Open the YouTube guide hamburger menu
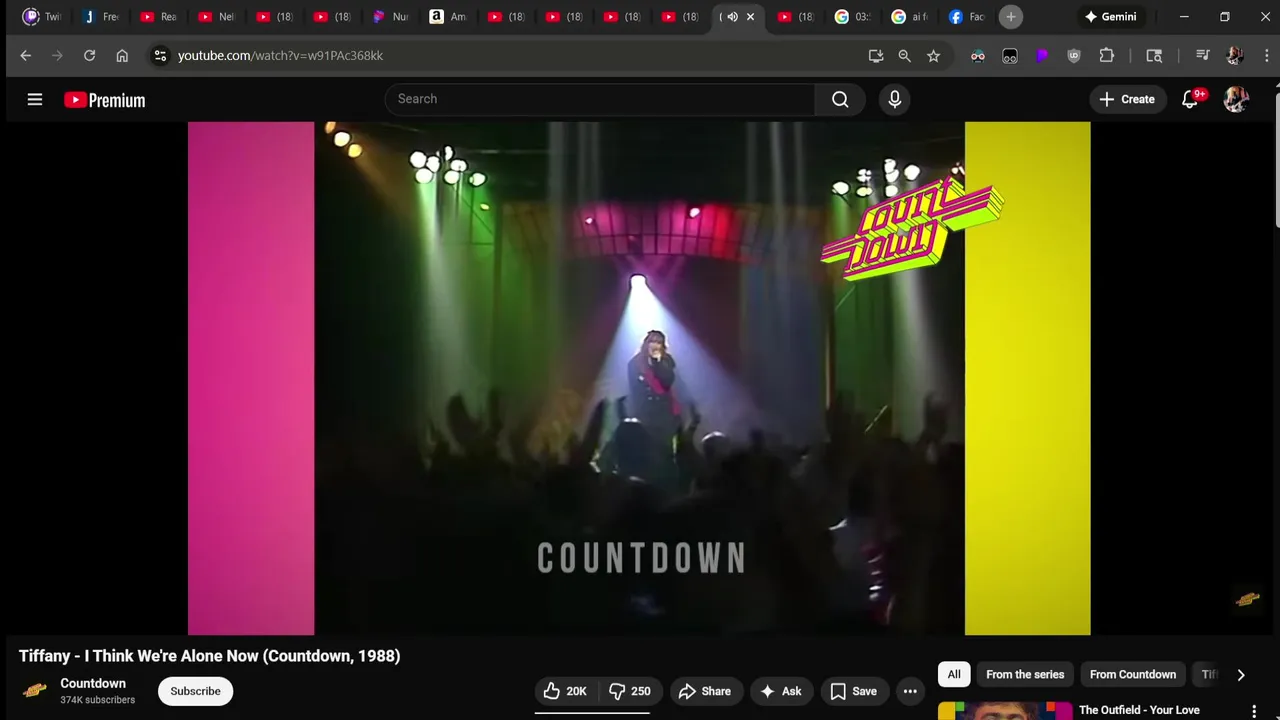The width and height of the screenshot is (1280, 720). pyautogui.click(x=35, y=99)
